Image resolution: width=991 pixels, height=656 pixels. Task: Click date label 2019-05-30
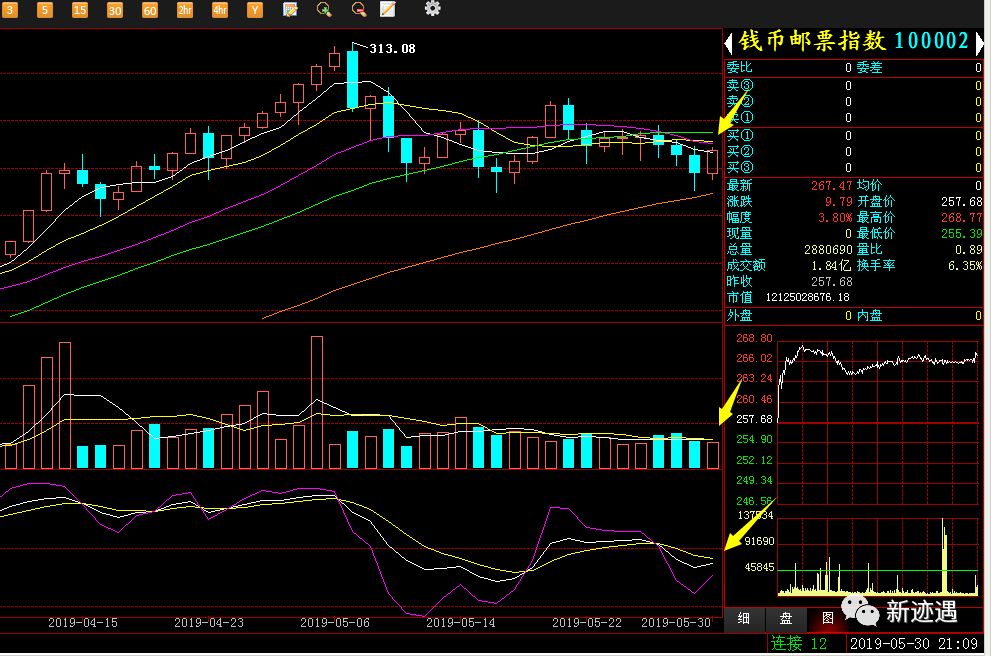[676, 623]
